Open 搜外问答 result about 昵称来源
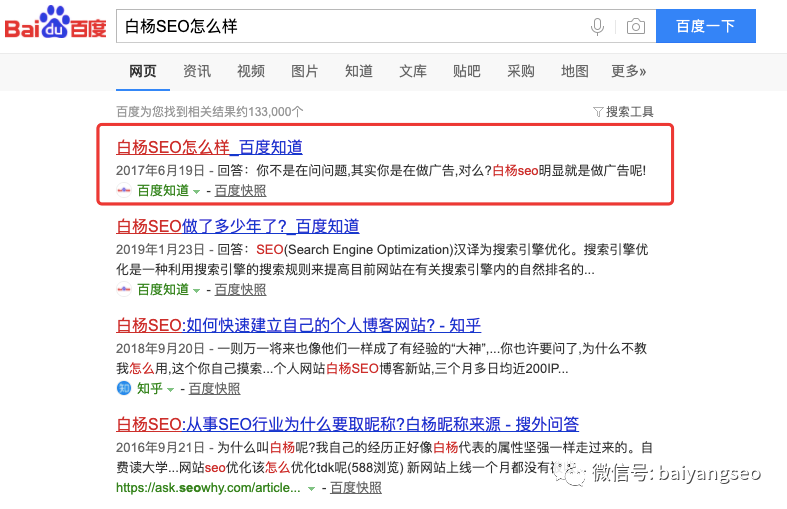 pyautogui.click(x=347, y=424)
